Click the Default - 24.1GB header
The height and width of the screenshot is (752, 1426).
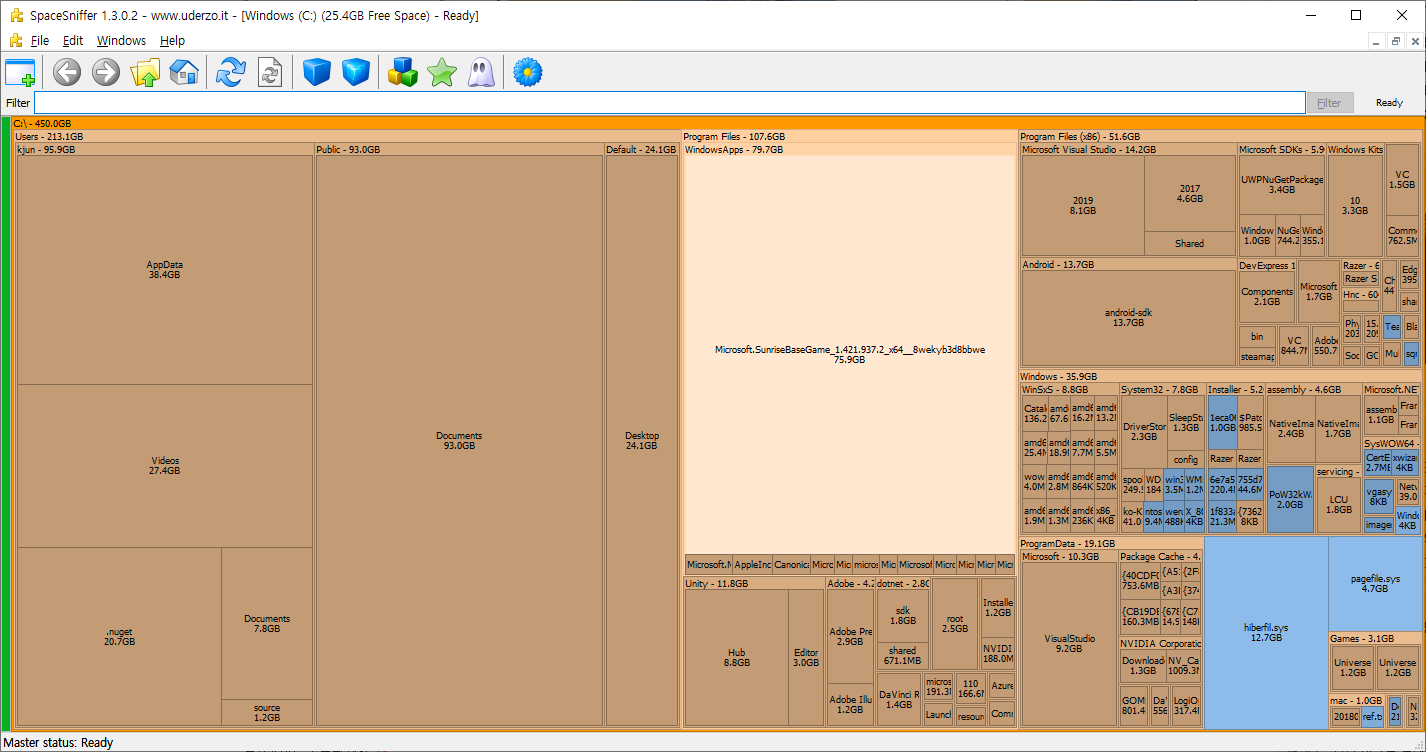[641, 149]
